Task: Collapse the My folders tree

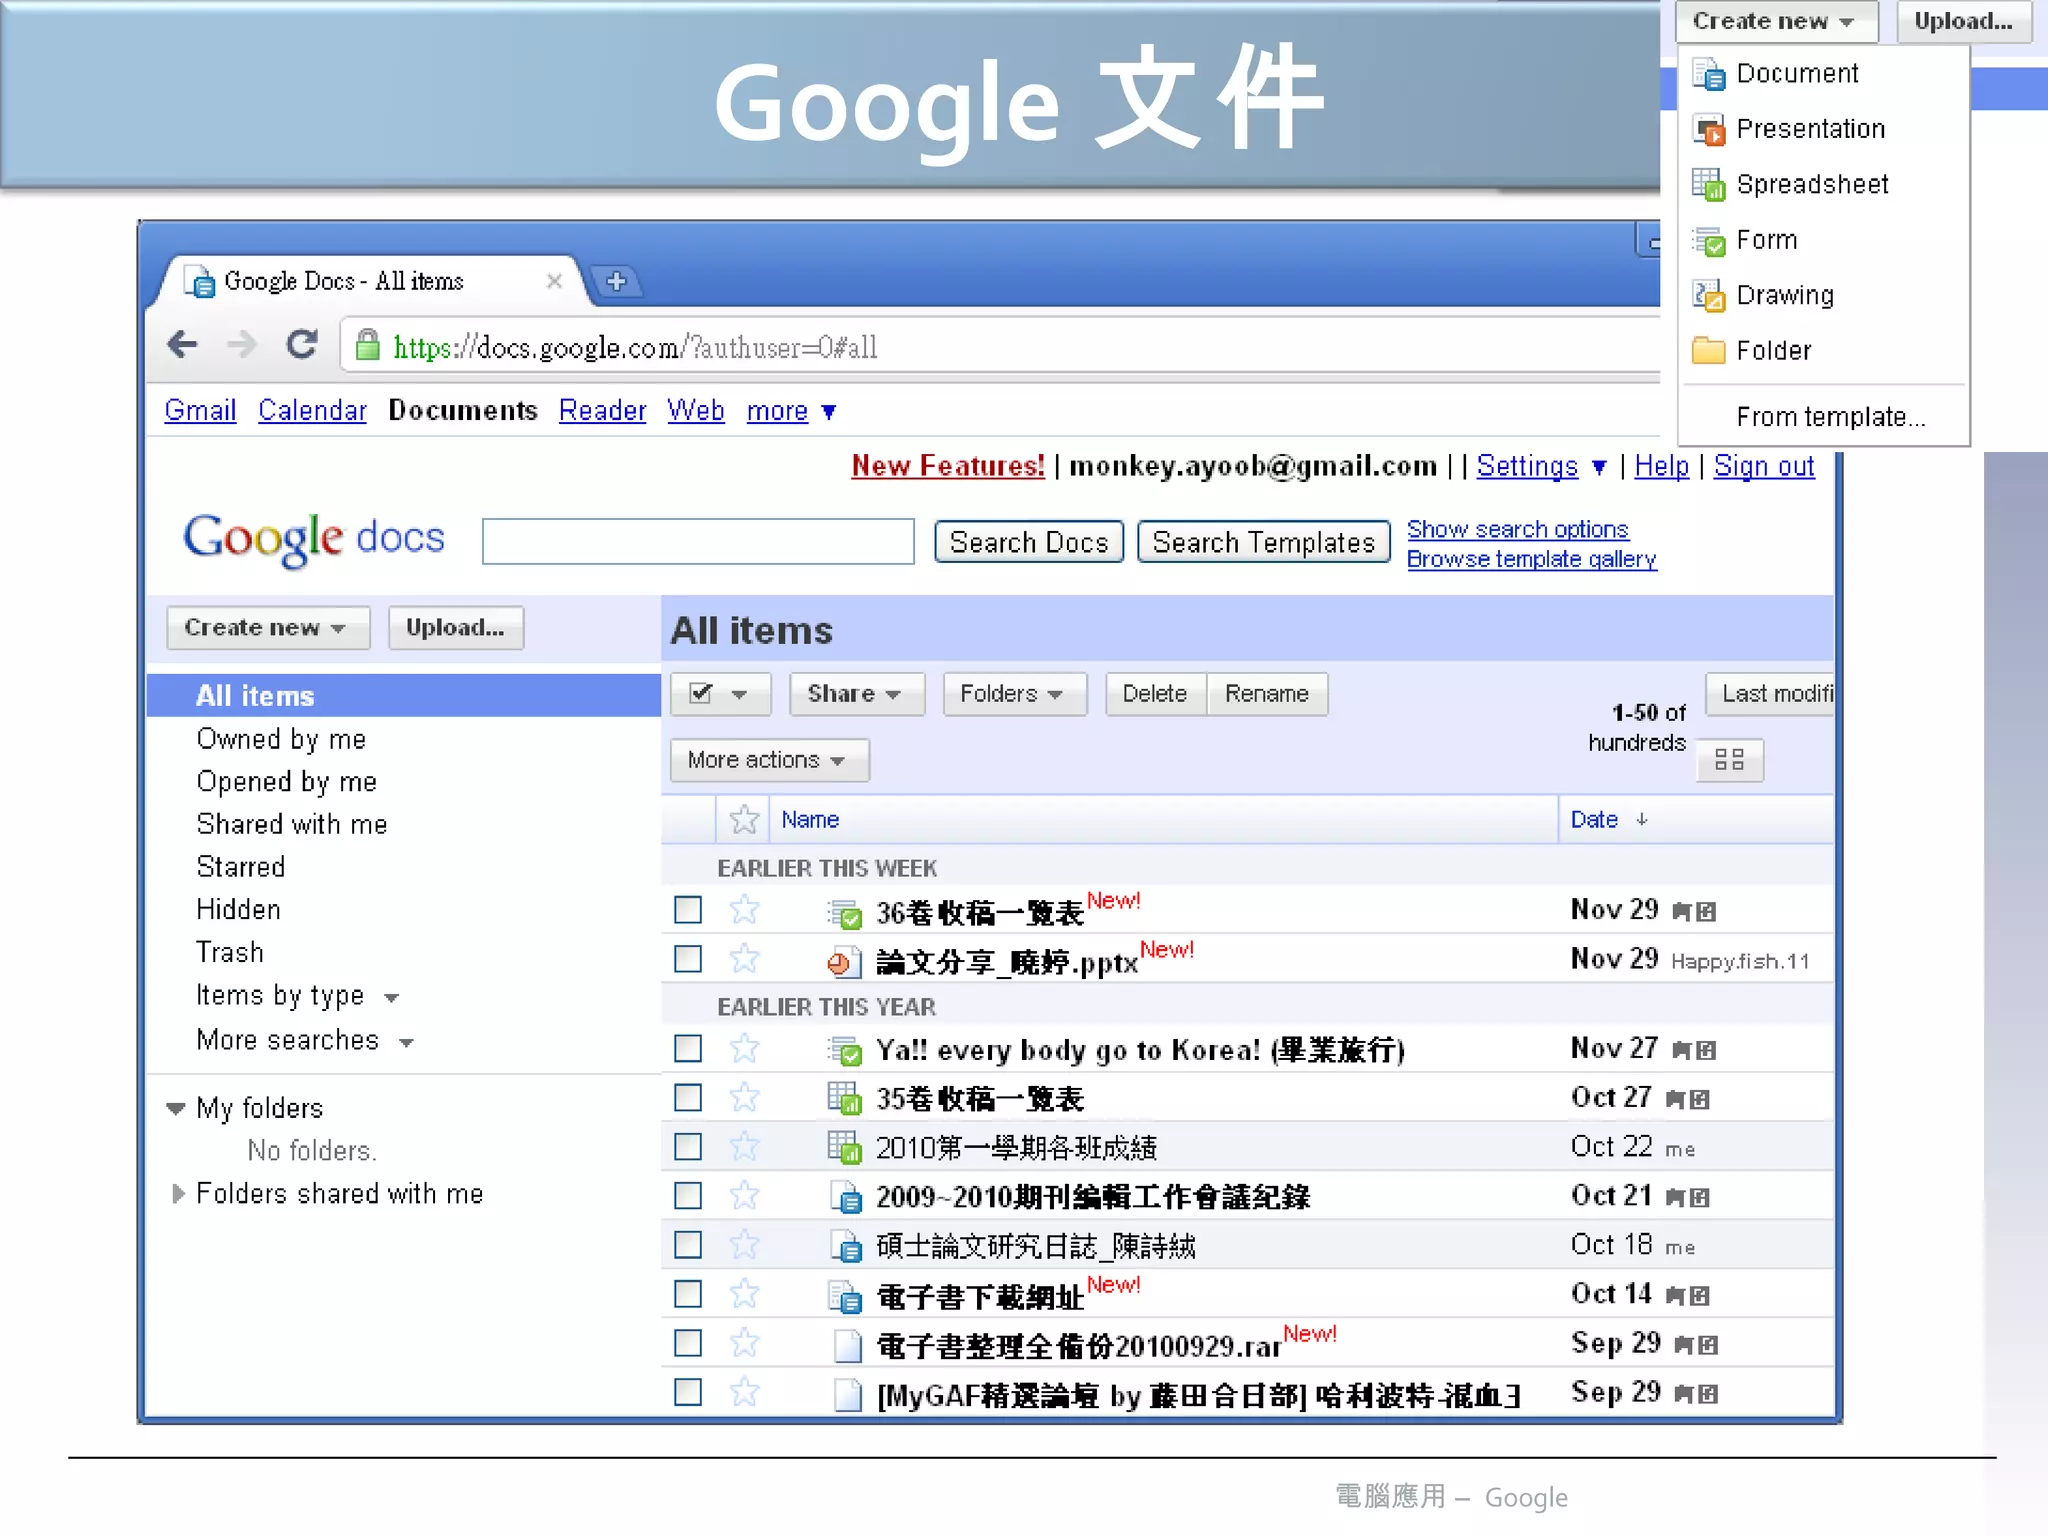Action: click(176, 1108)
